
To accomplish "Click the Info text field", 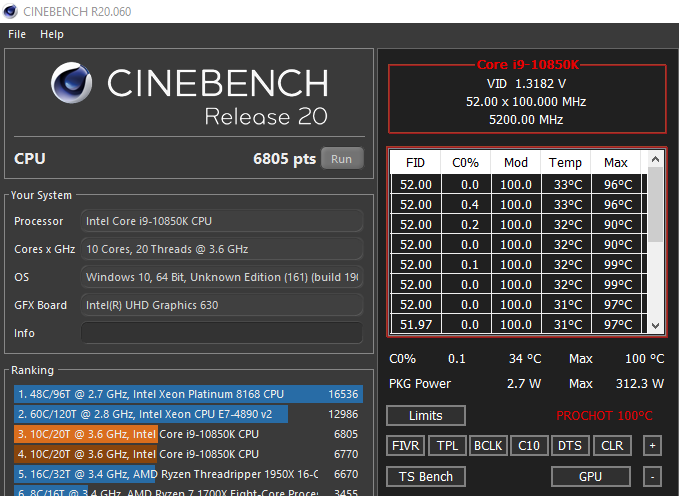I will coord(221,333).
